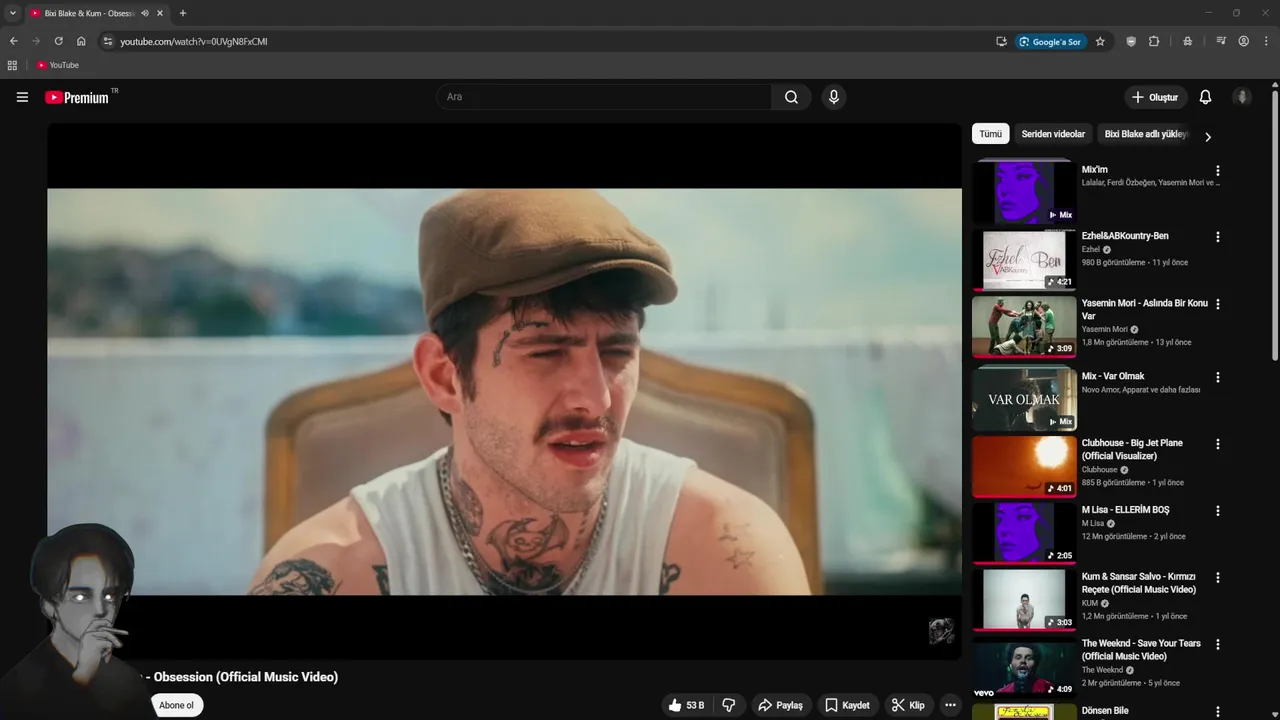Screen dimensions: 1280x720
Task: Bookmark this page with star icon
Action: tap(1100, 41)
